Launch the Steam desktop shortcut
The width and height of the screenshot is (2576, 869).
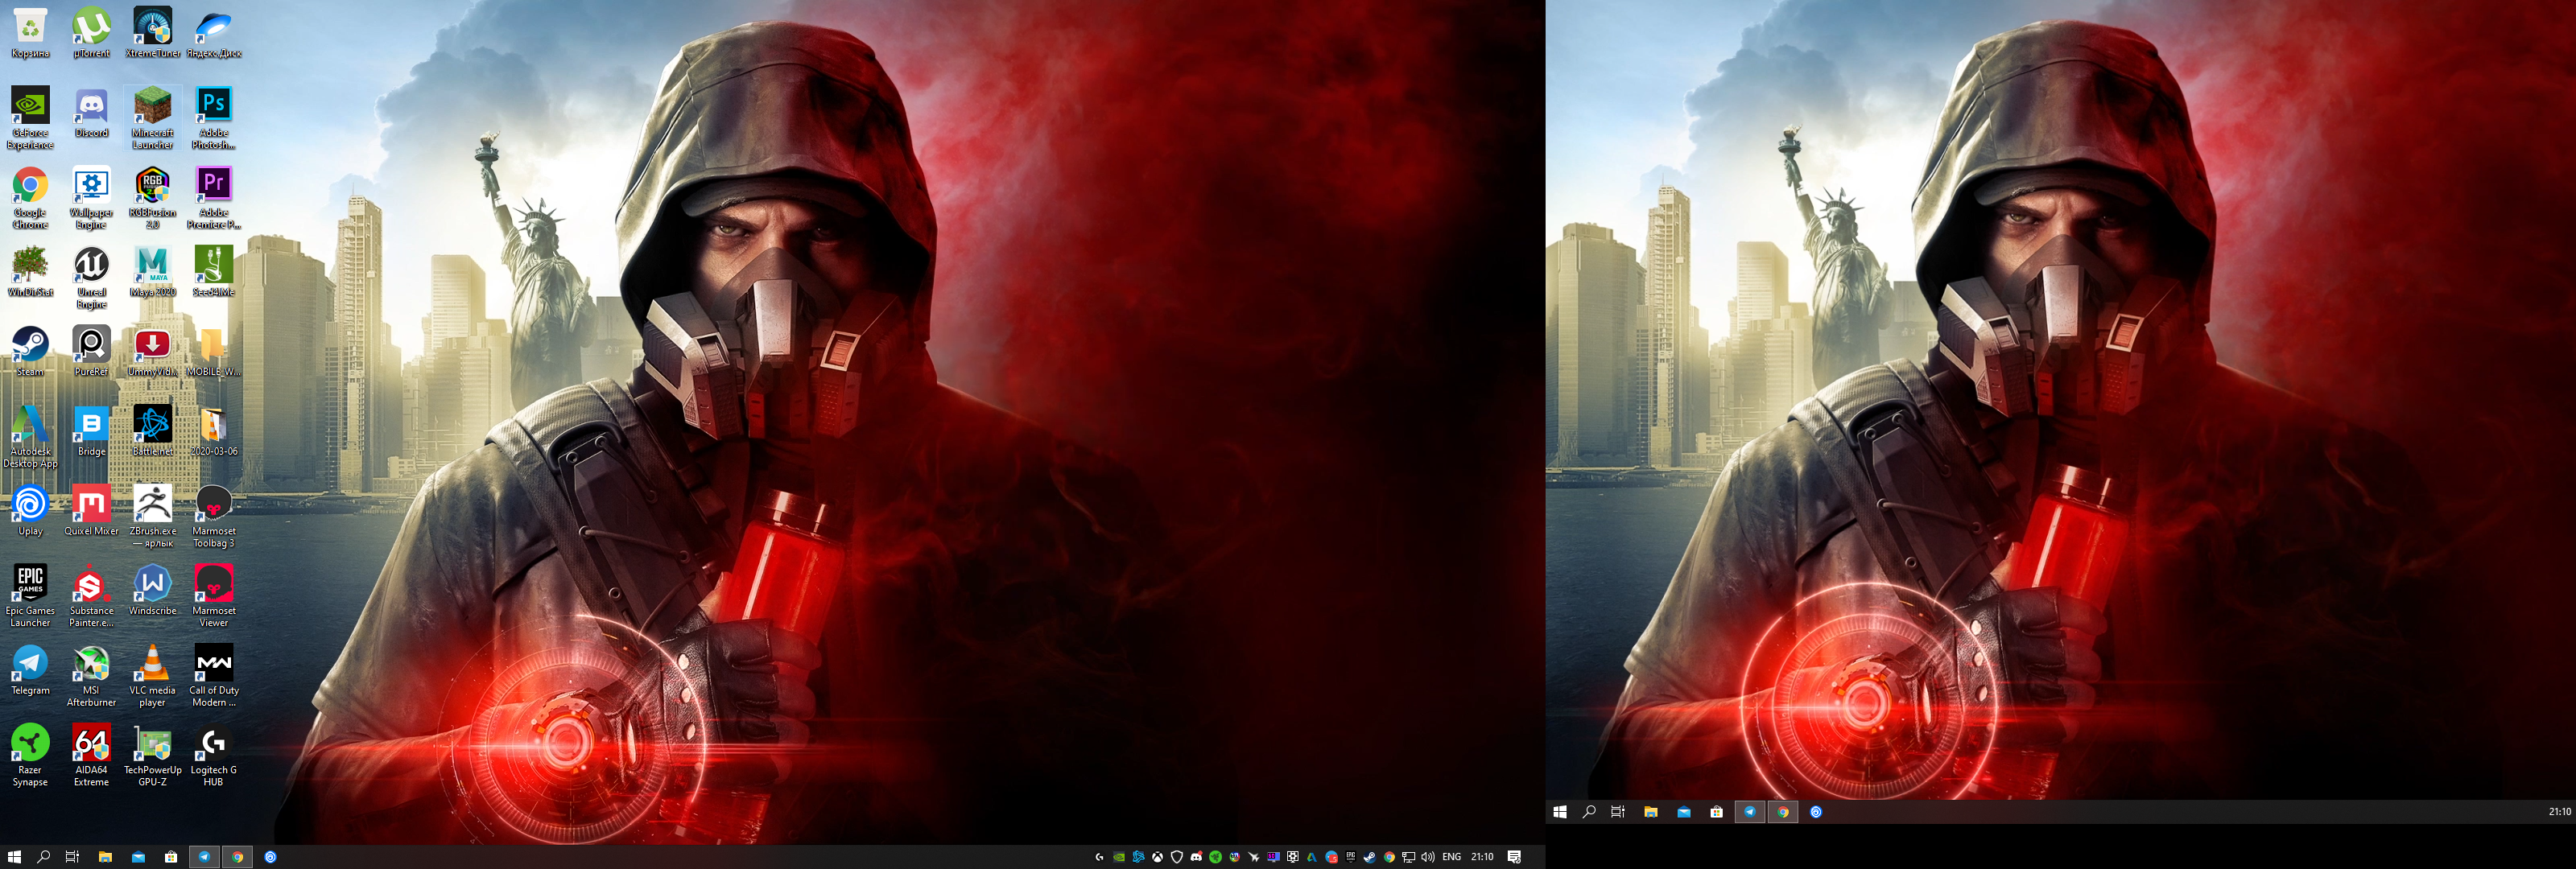[x=30, y=351]
